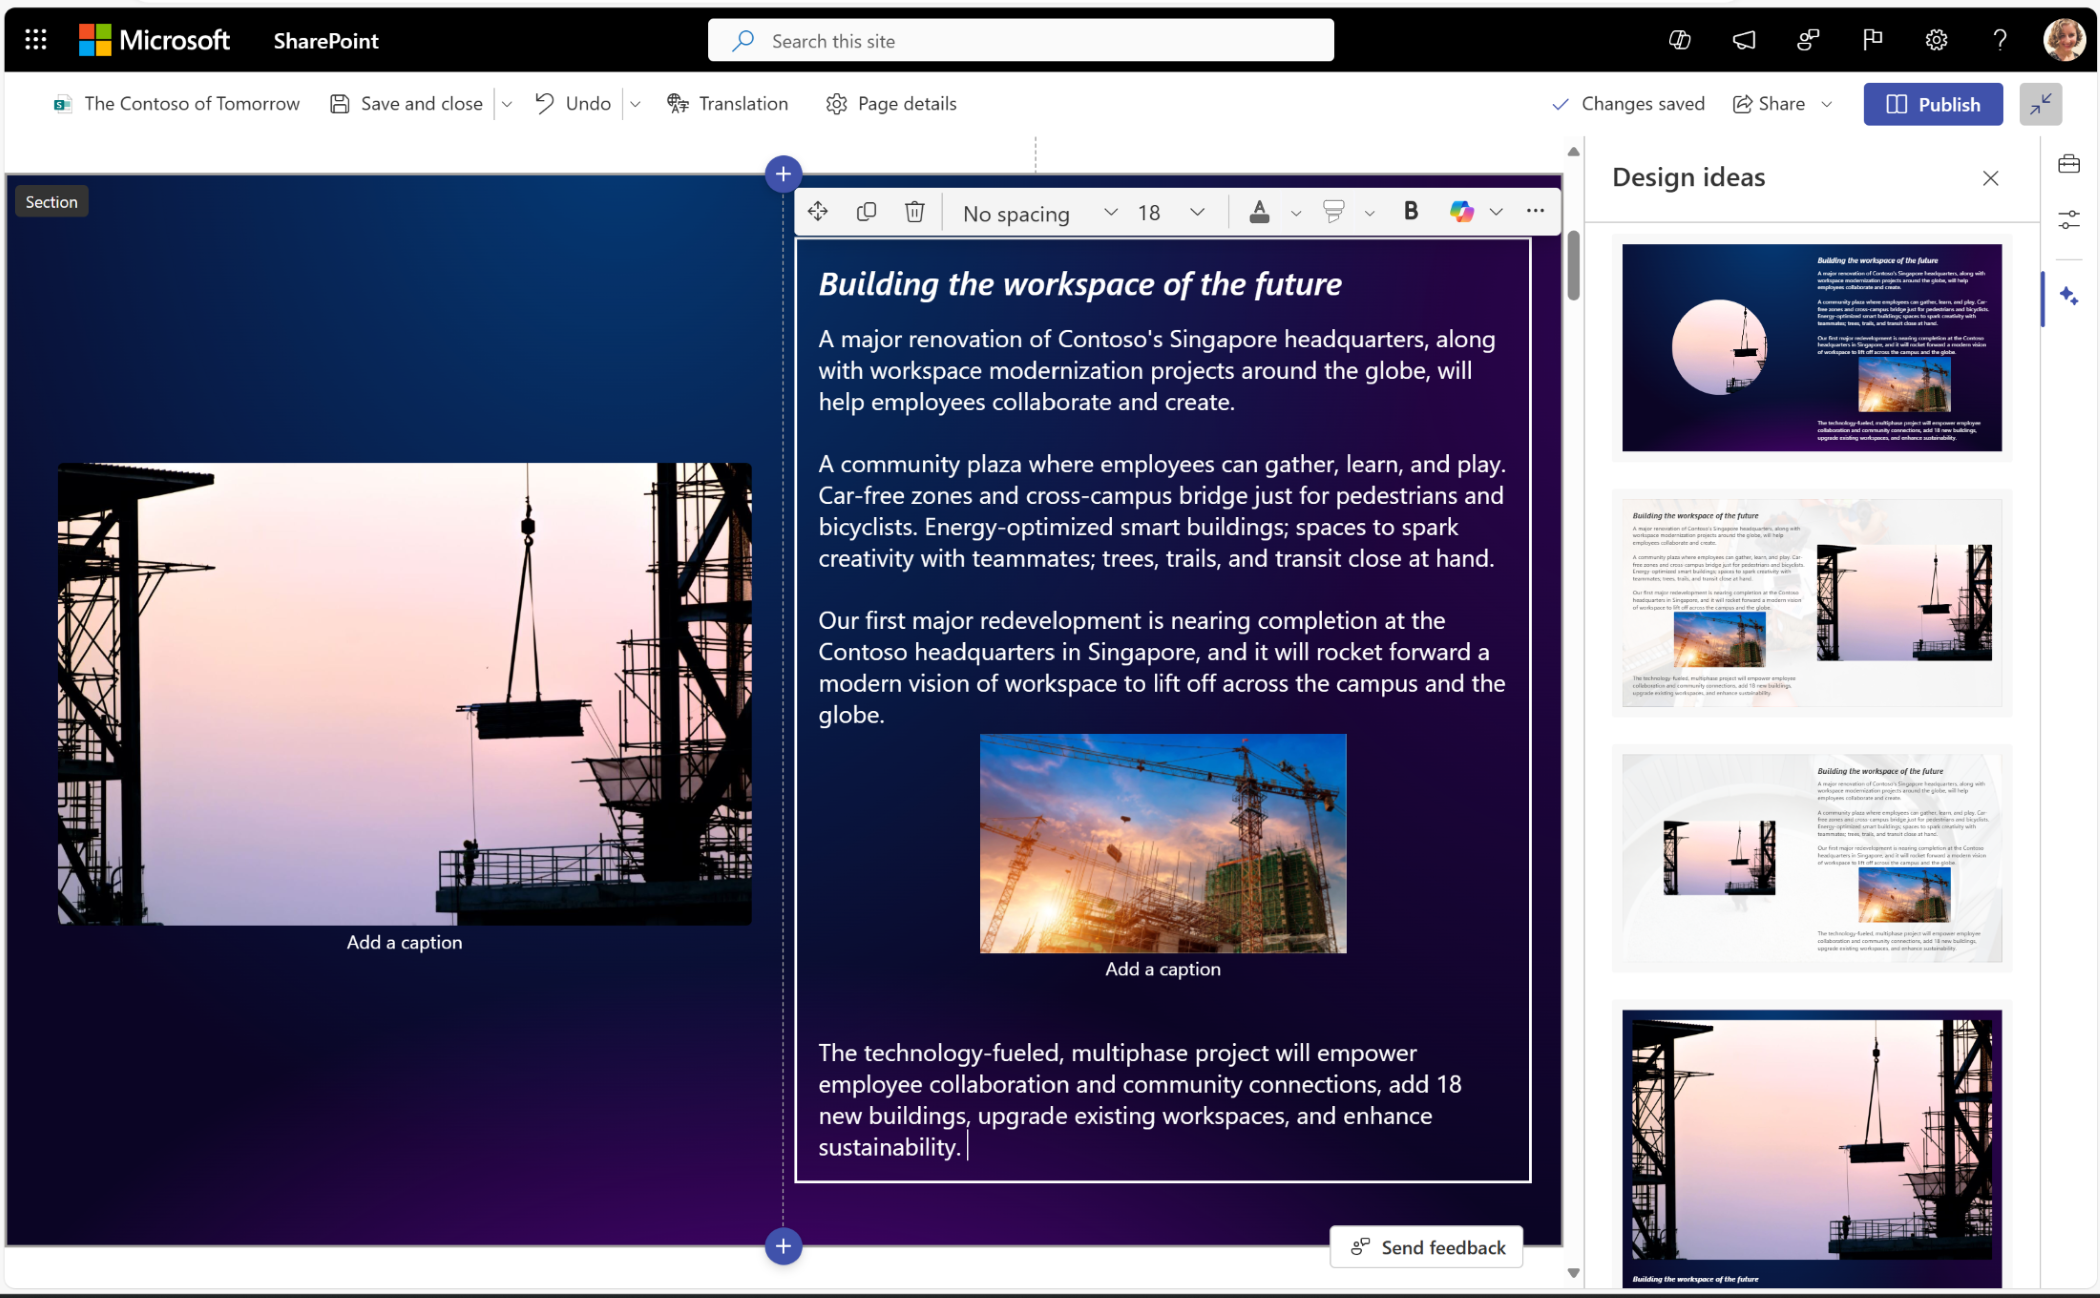Toggle the text color active state
2100x1298 pixels.
(1260, 210)
